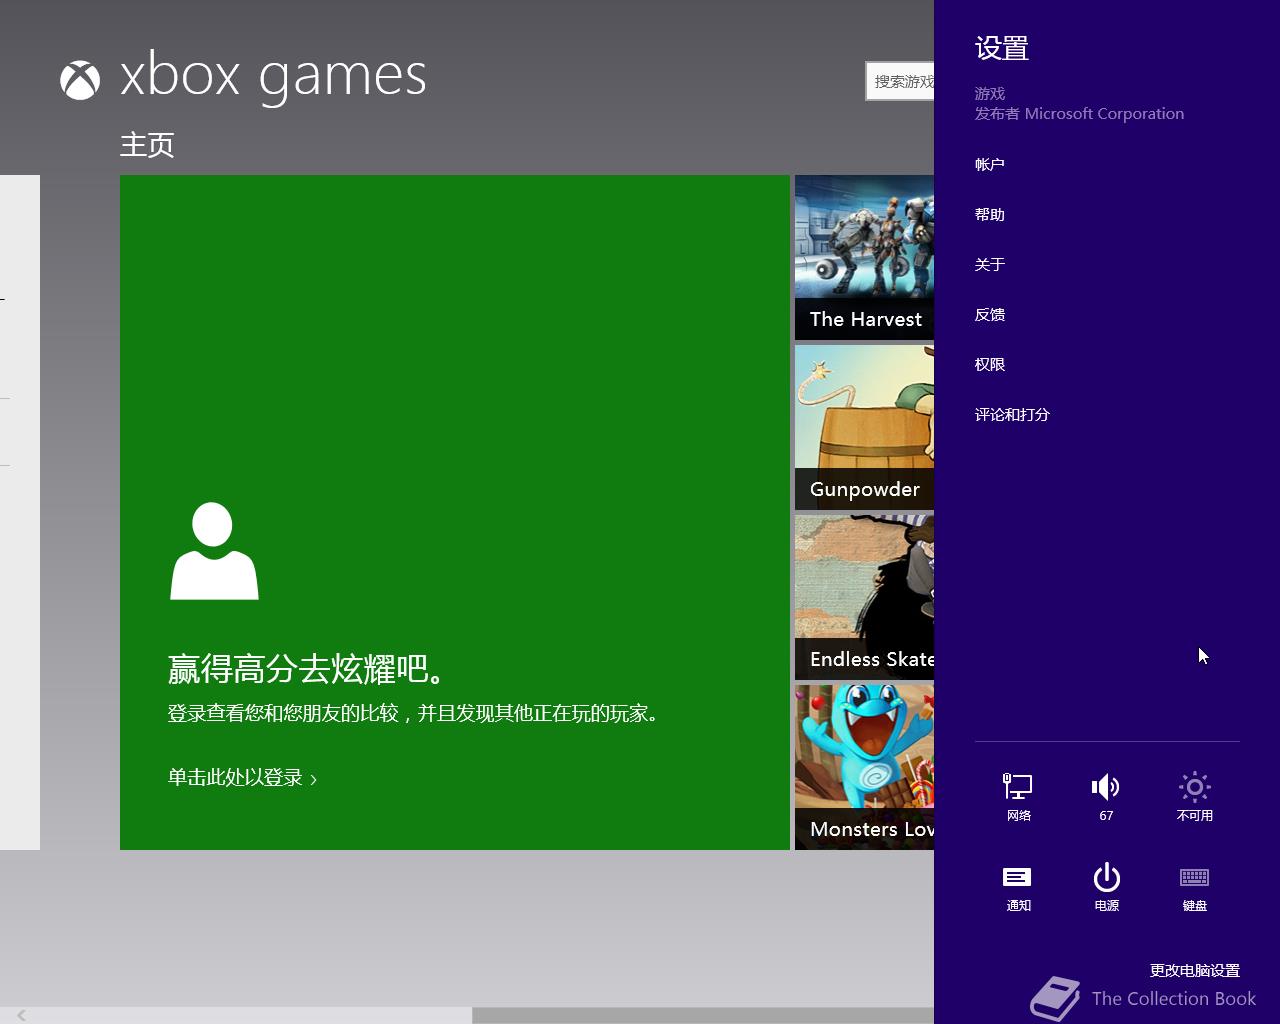Adjust the volume speaker icon showing 67
Image resolution: width=1280 pixels, height=1024 pixels.
tap(1106, 797)
